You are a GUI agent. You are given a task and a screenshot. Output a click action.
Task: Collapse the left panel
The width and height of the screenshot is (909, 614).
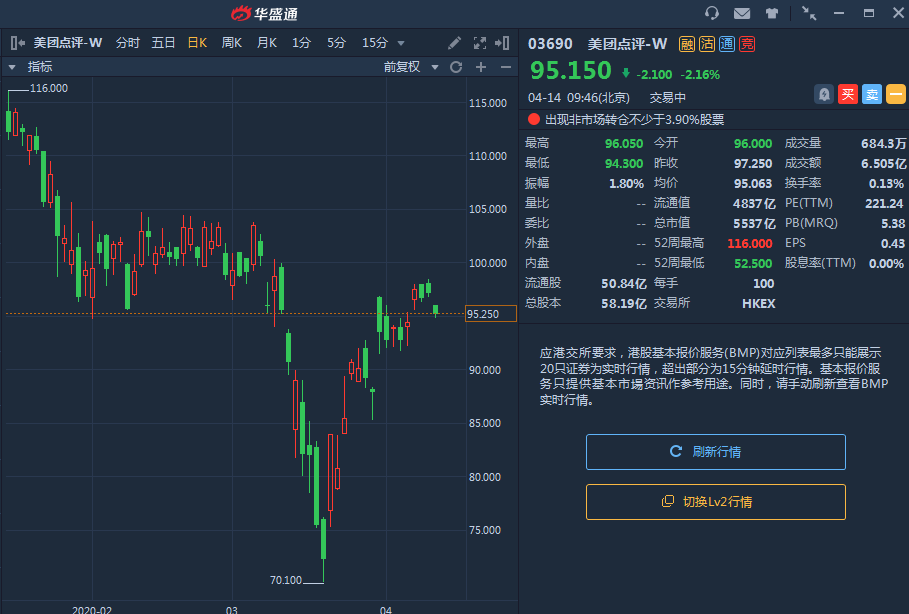[x=17, y=43]
